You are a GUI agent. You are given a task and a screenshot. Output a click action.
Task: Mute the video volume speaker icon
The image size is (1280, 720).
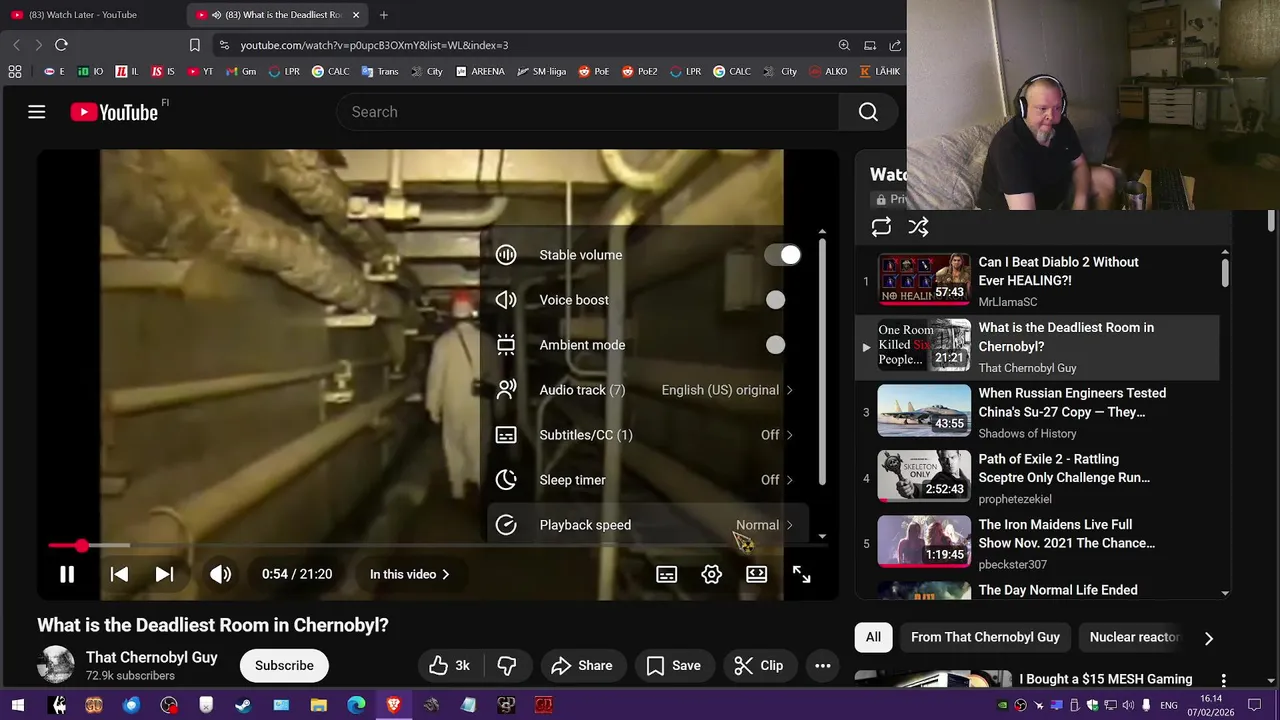tap(220, 574)
